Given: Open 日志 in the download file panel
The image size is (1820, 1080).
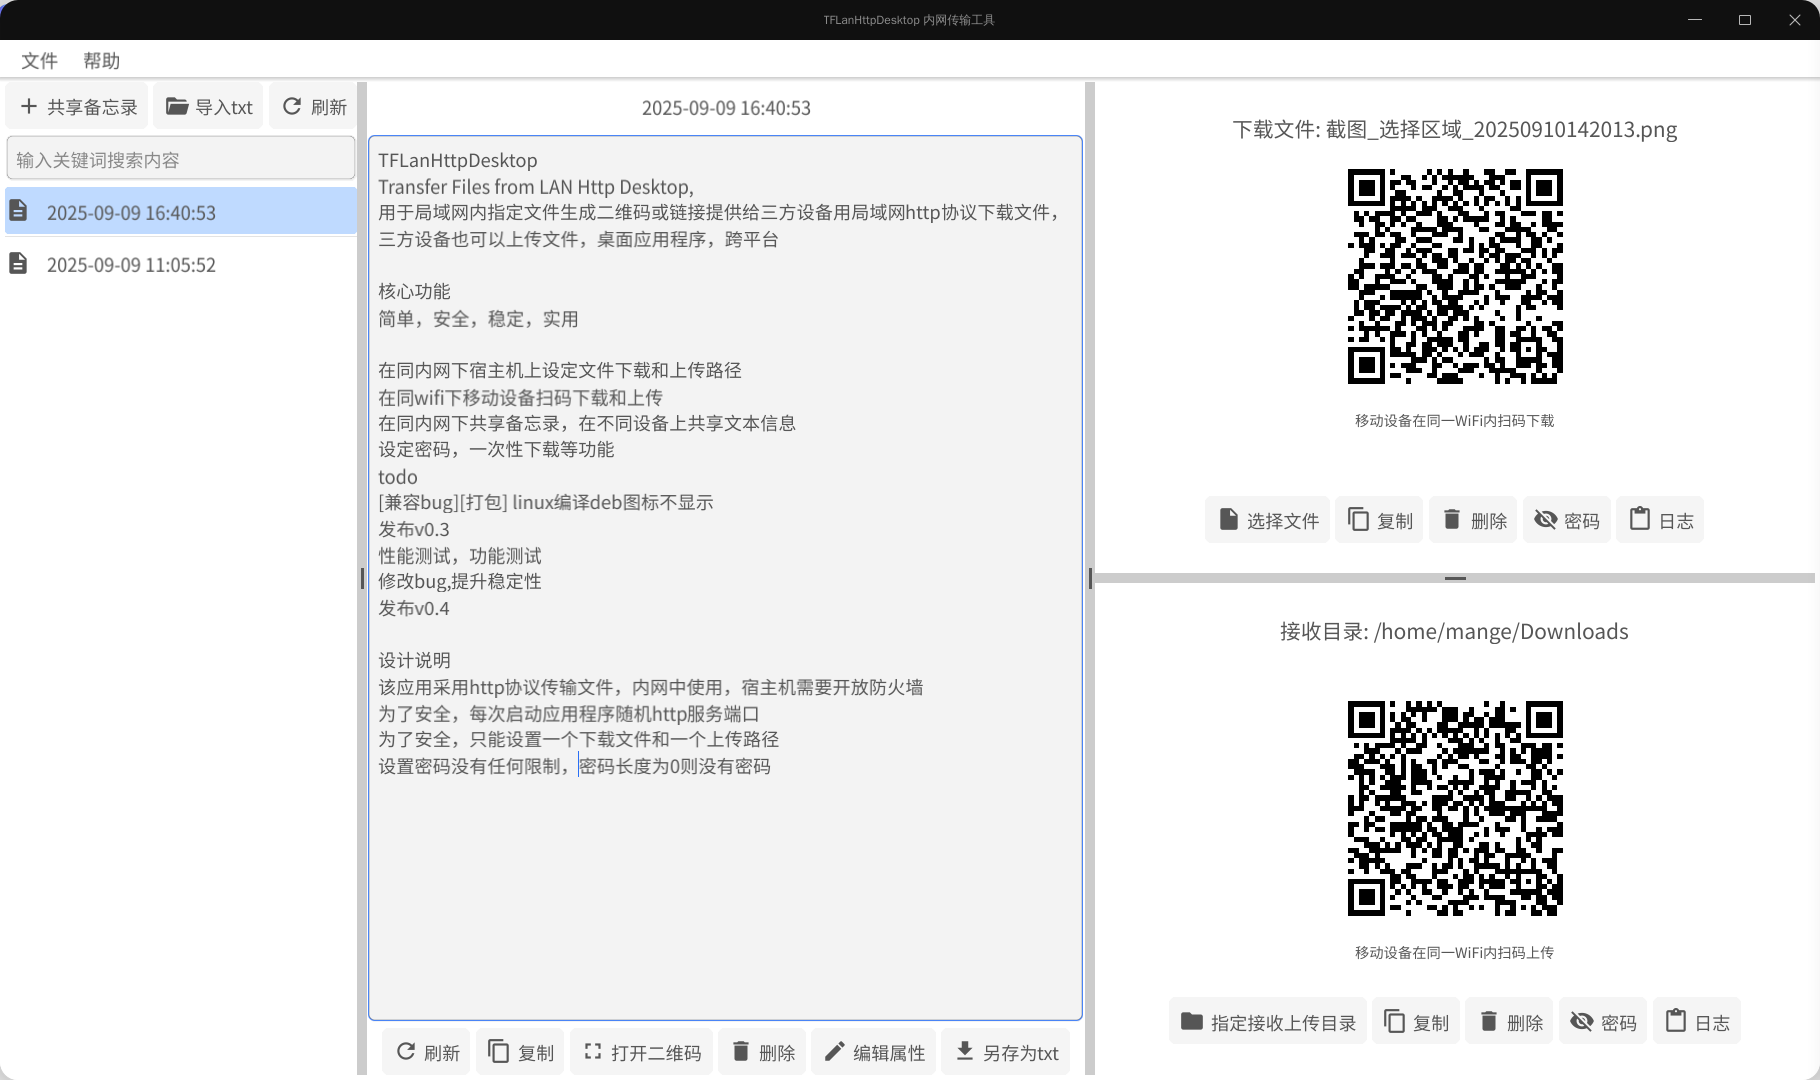Looking at the screenshot, I should tap(1660, 520).
